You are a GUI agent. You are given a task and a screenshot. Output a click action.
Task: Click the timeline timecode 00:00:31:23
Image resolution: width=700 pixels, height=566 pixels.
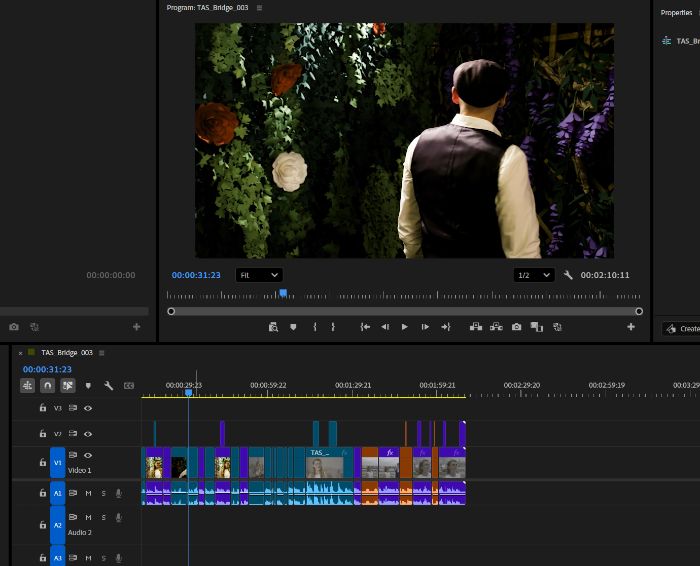coord(47,369)
